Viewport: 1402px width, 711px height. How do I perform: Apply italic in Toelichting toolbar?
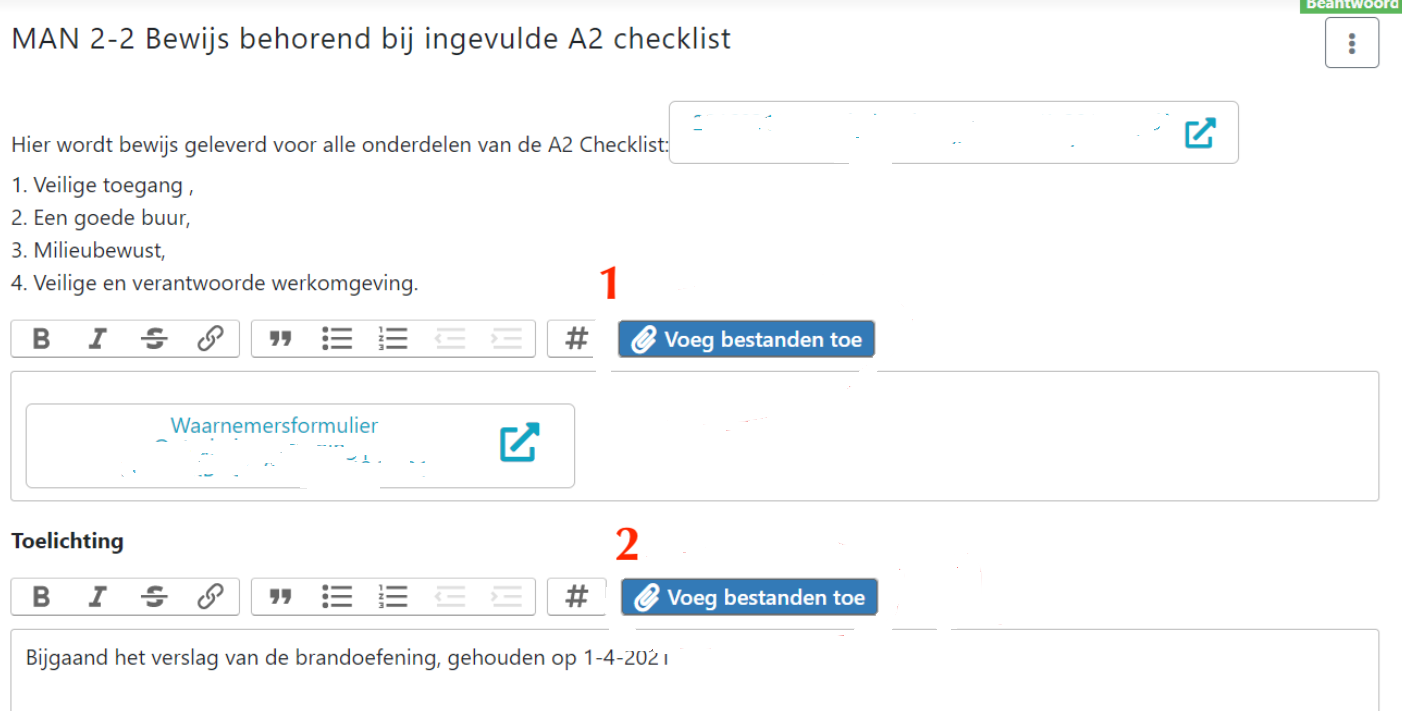[97, 597]
